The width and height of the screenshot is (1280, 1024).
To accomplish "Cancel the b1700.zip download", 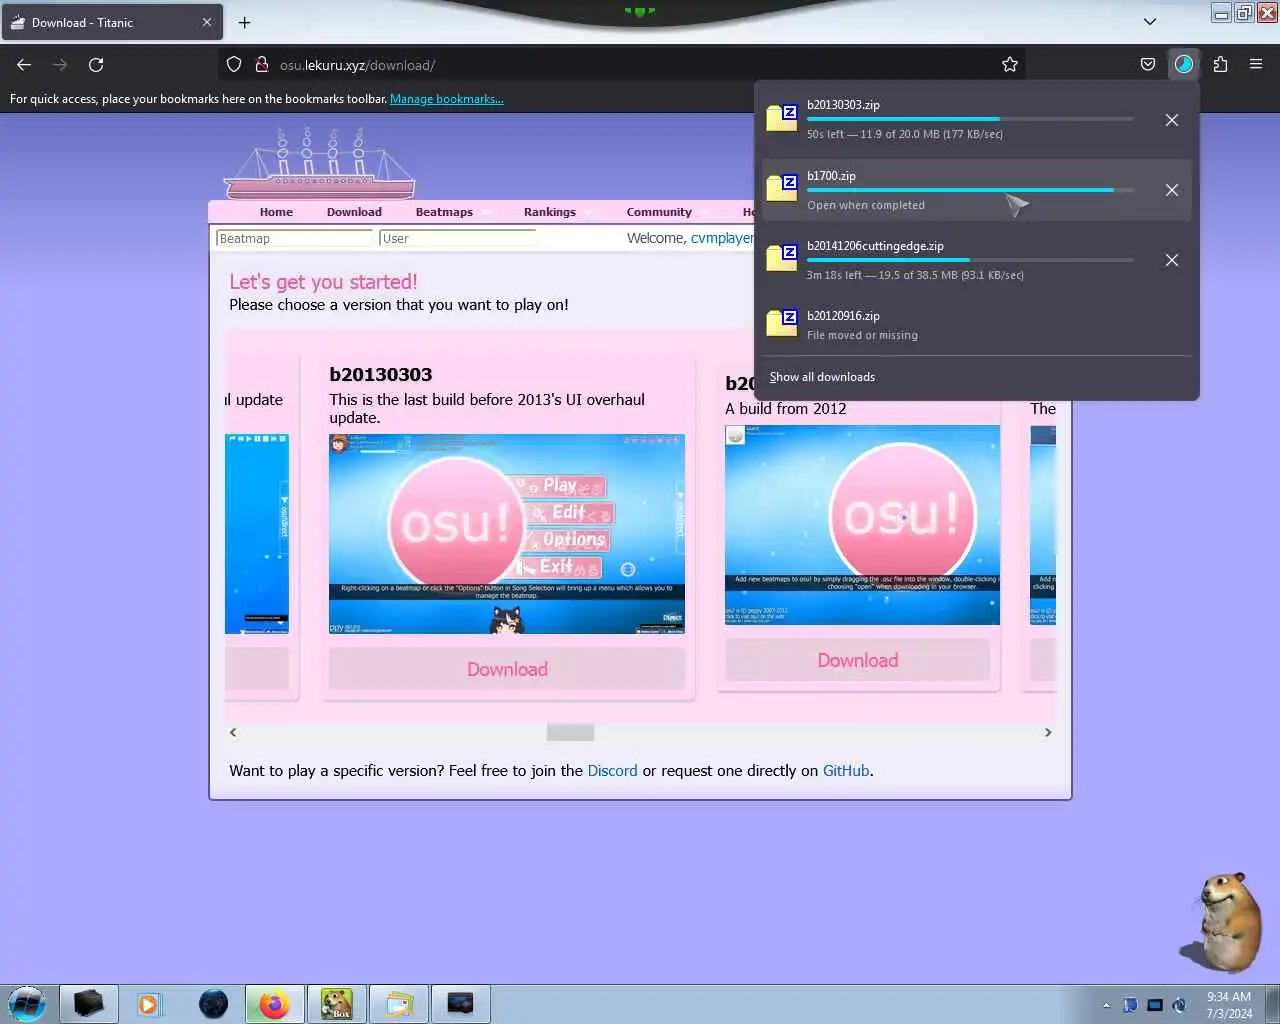I will coord(1172,190).
